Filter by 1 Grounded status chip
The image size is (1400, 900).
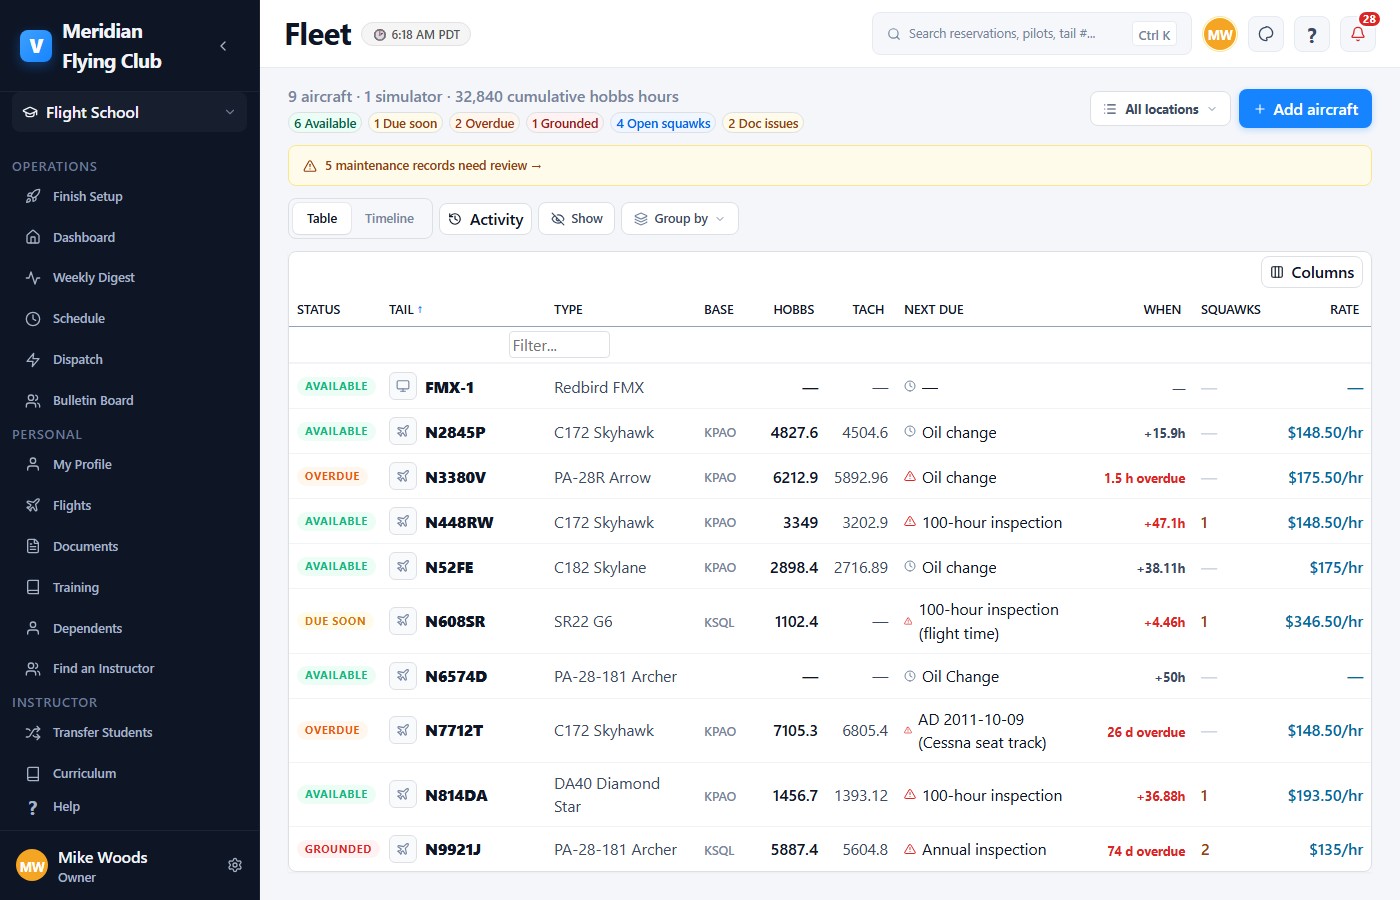pyautogui.click(x=565, y=124)
